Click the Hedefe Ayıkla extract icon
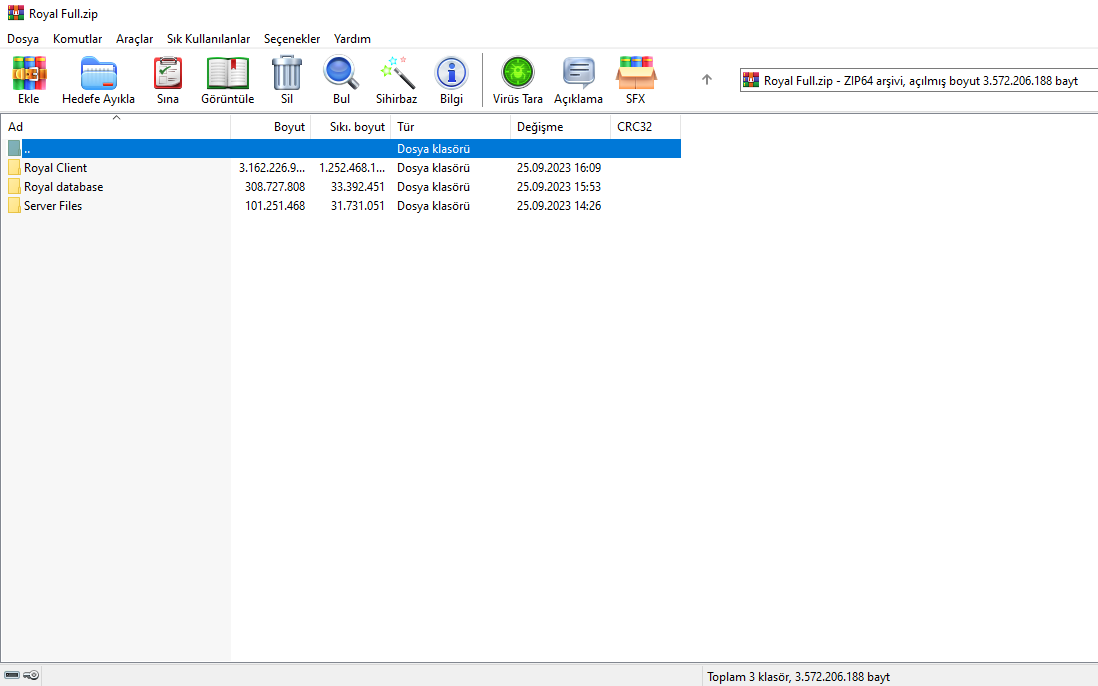The width and height of the screenshot is (1098, 686). (x=98, y=73)
